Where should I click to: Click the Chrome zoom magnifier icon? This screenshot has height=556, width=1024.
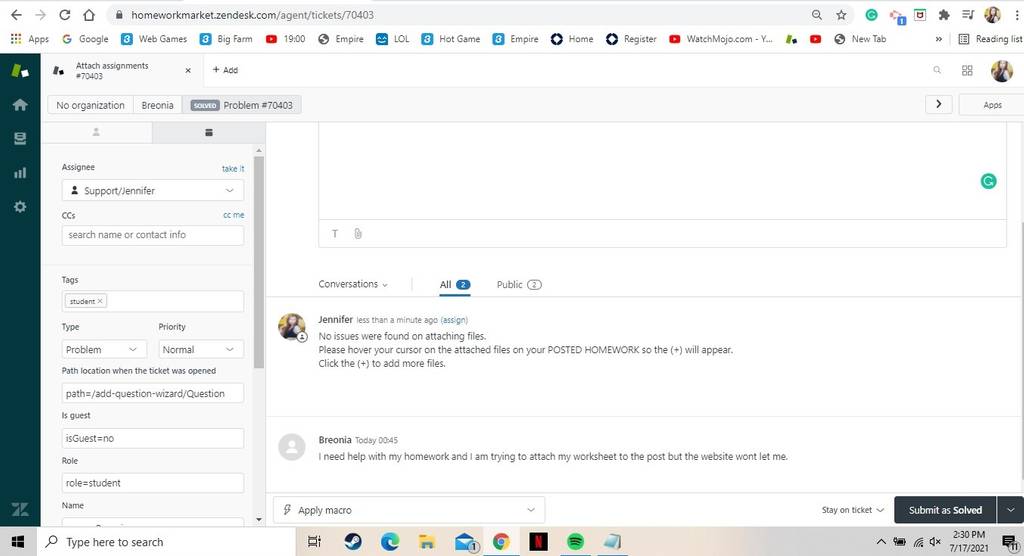coord(816,14)
